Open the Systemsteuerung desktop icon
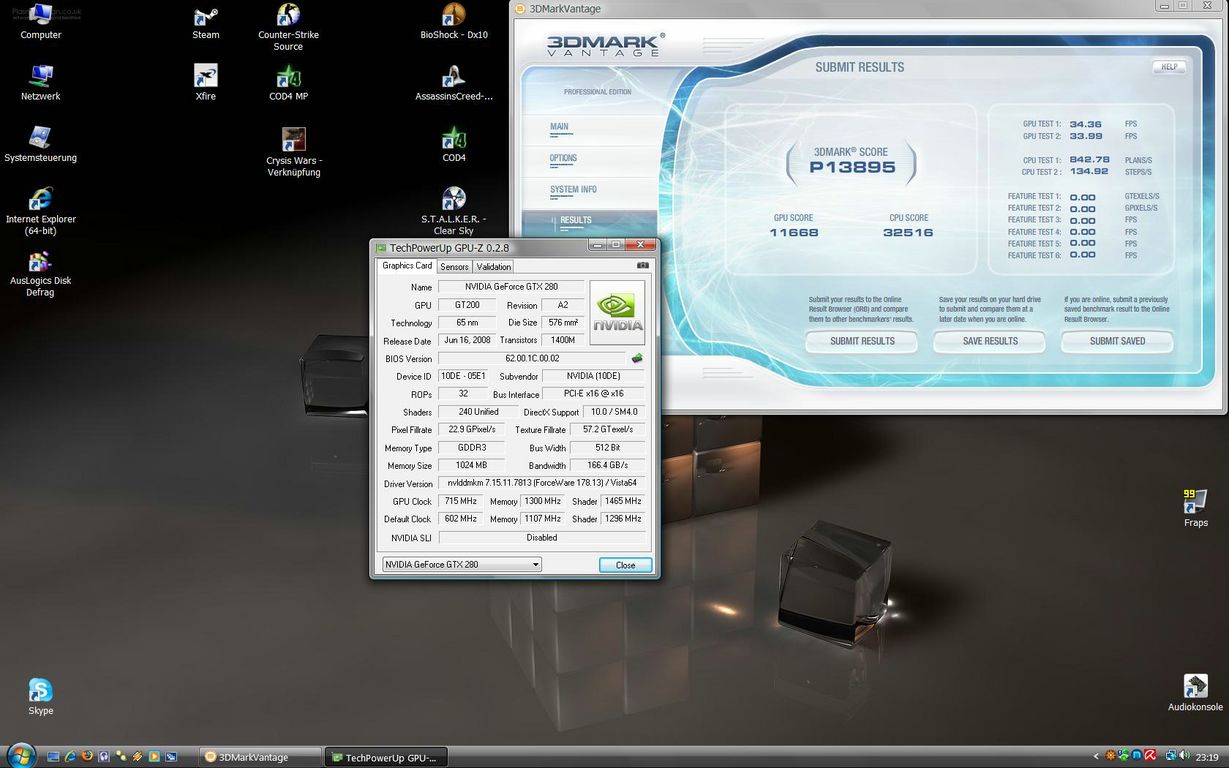The width and height of the screenshot is (1229, 768). click(x=40, y=145)
